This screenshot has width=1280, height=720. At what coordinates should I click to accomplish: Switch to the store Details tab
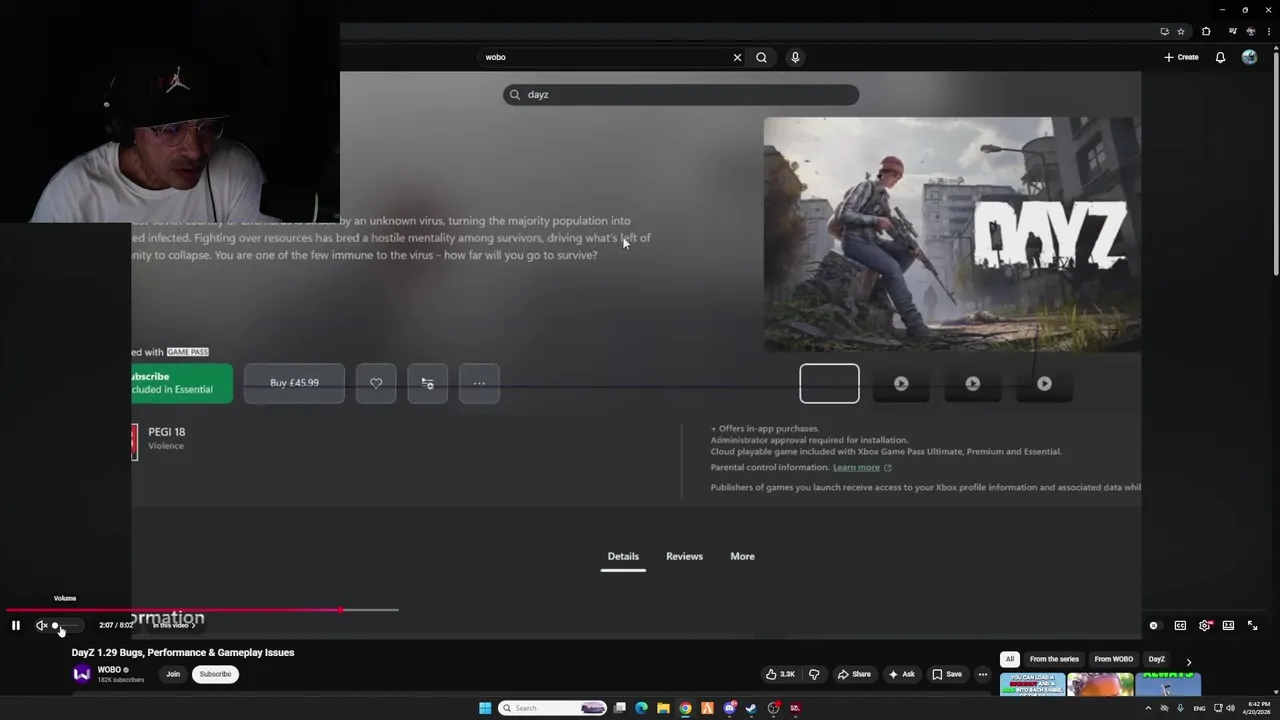pyautogui.click(x=623, y=556)
